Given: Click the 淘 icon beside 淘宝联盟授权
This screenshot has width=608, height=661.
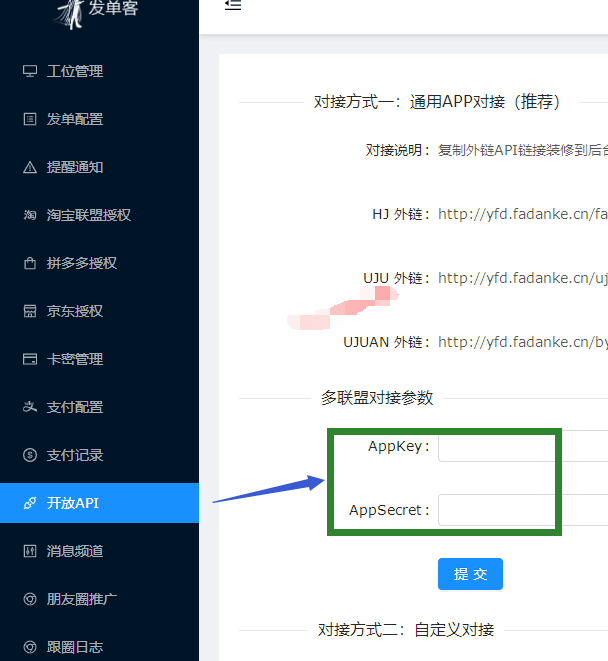Looking at the screenshot, I should point(30,215).
